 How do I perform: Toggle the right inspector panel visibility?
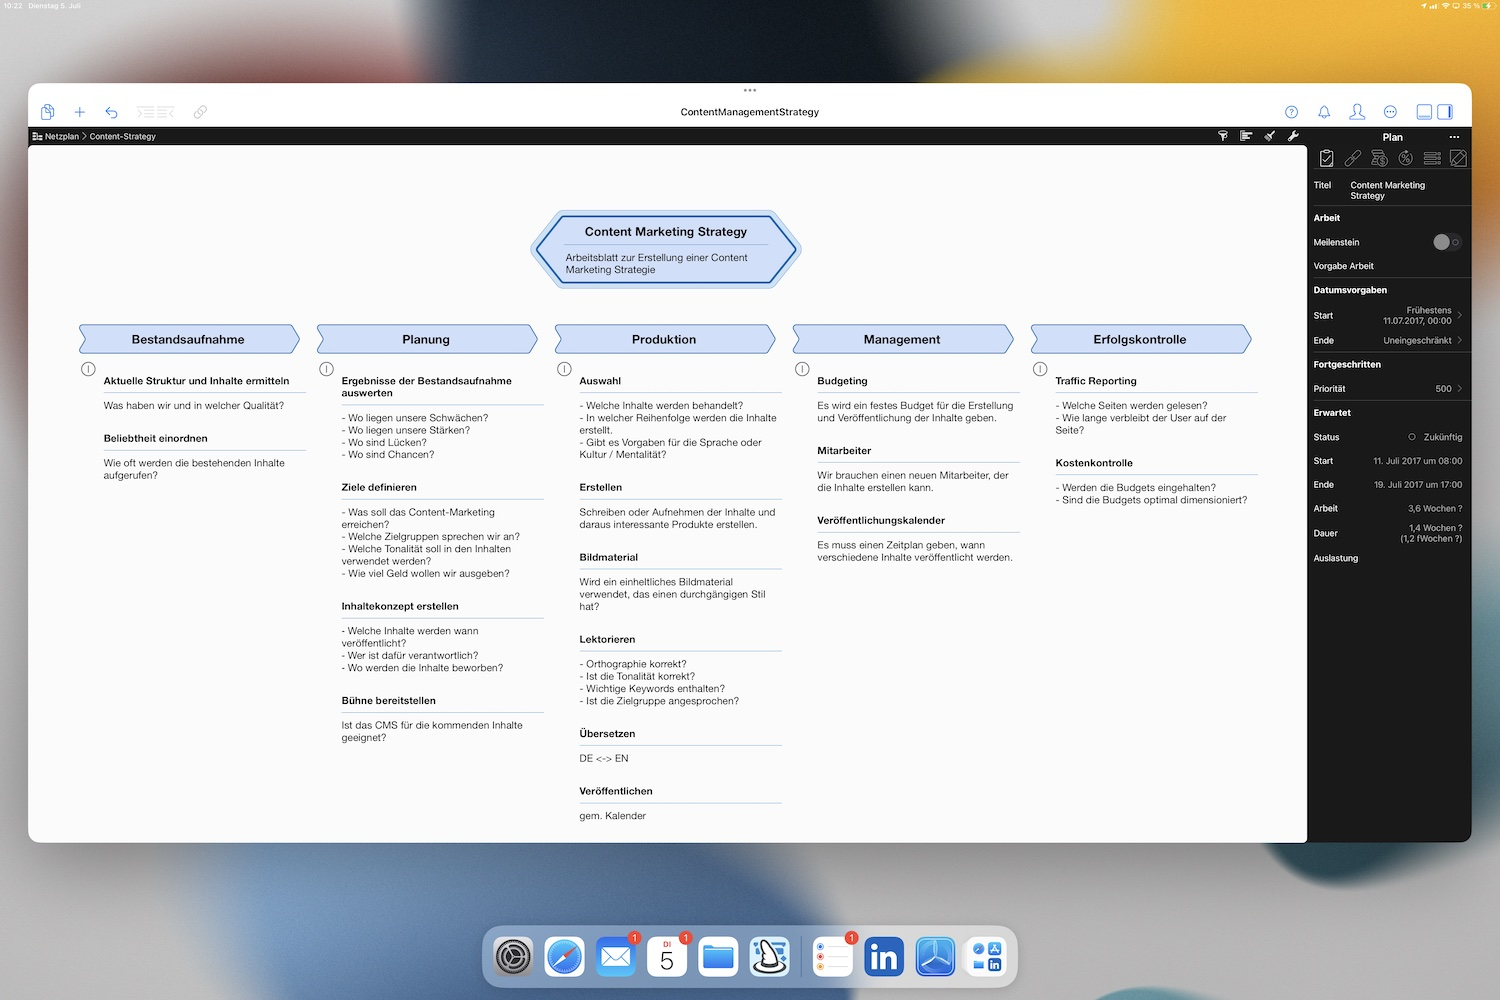[x=1447, y=111]
